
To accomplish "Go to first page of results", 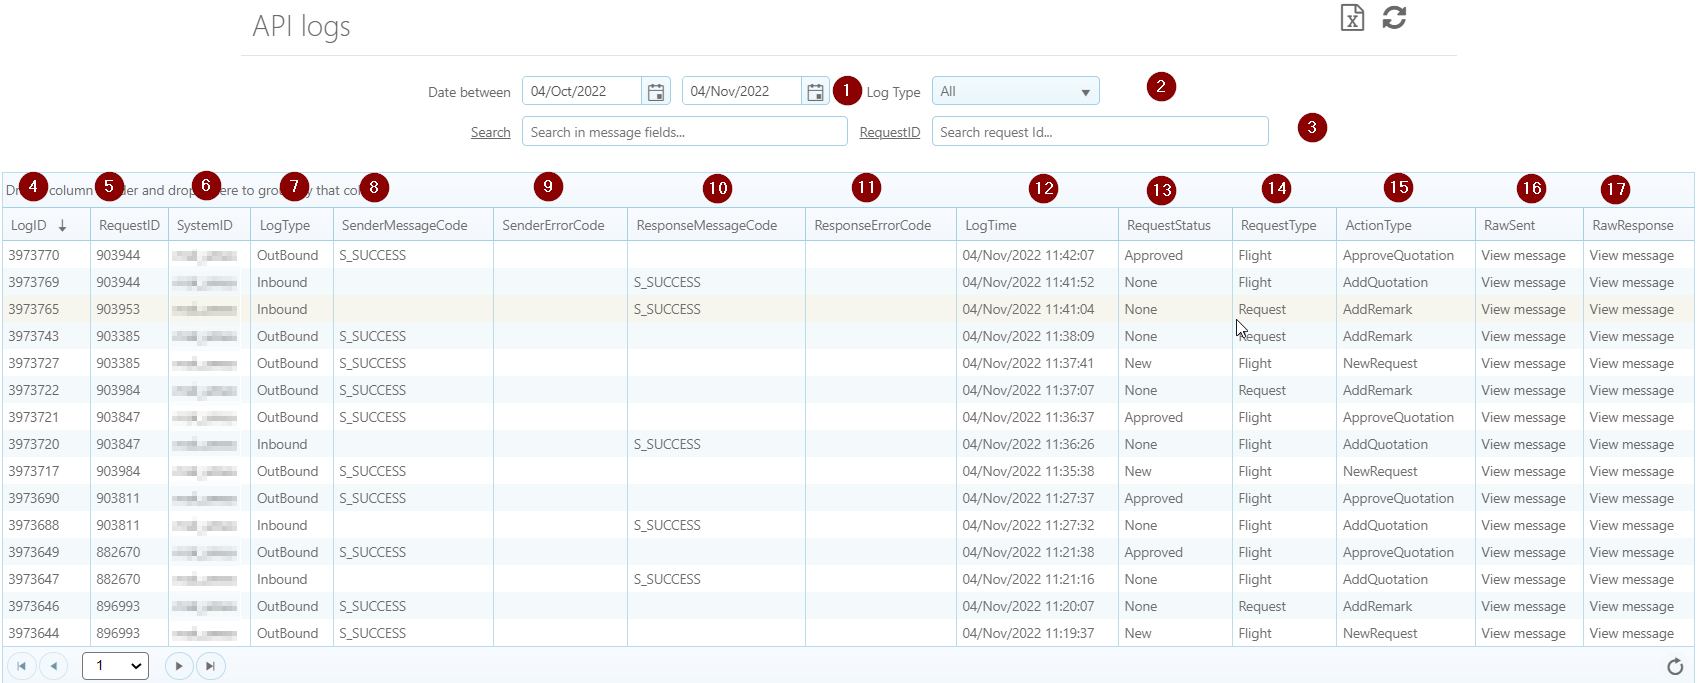I will 21,666.
